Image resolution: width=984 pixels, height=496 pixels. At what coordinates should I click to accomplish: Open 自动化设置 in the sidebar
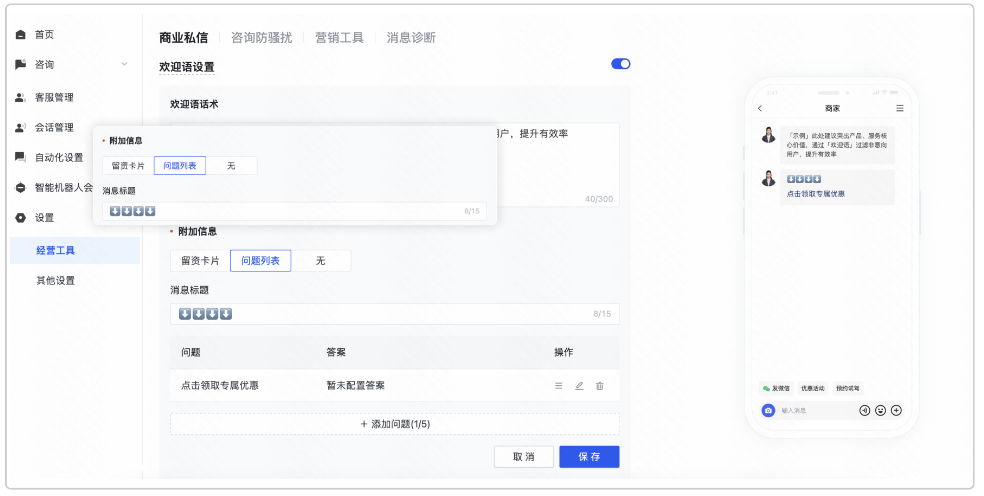click(x=59, y=158)
